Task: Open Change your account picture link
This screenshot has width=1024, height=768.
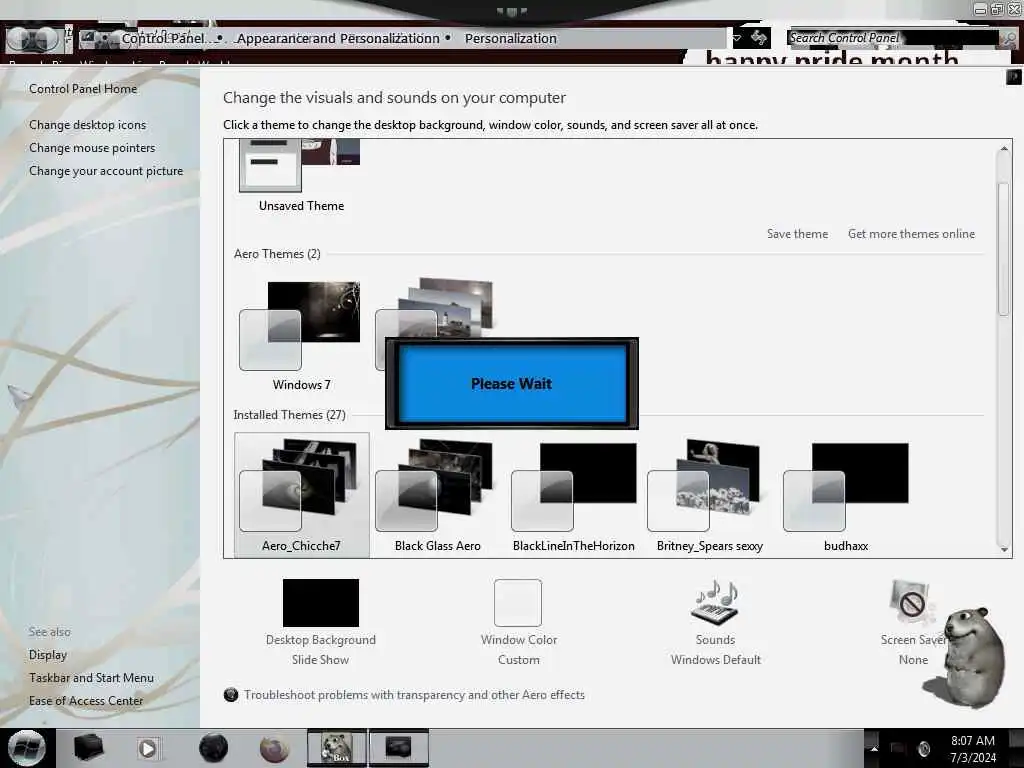Action: tap(106, 170)
